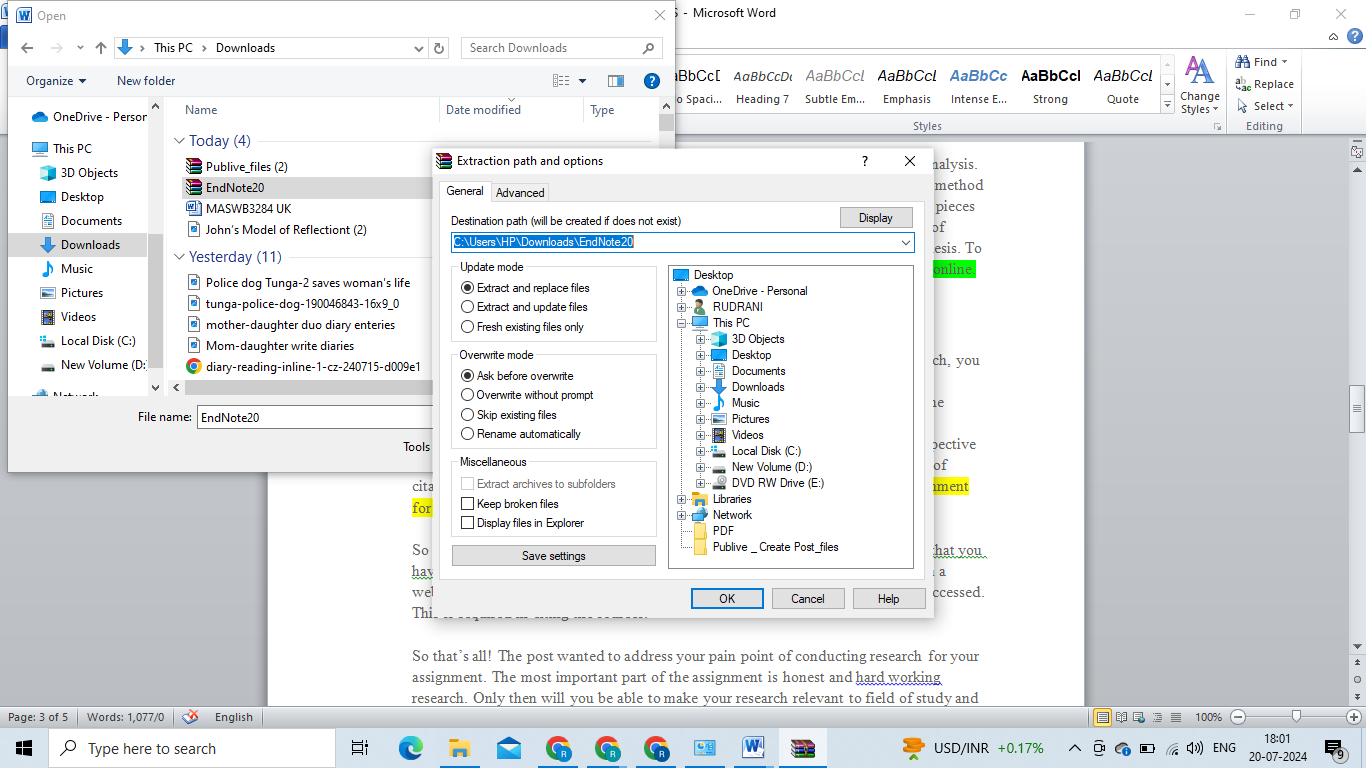
Task: Click the question mark help icon in dialog title
Action: pos(865,161)
